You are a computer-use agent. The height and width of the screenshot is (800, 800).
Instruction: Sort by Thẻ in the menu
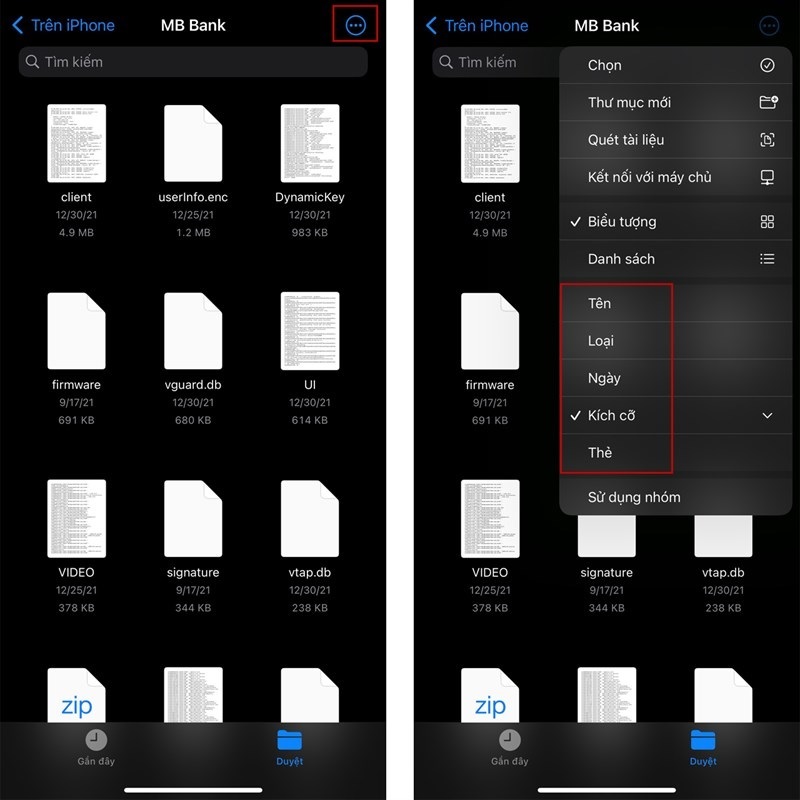point(600,452)
